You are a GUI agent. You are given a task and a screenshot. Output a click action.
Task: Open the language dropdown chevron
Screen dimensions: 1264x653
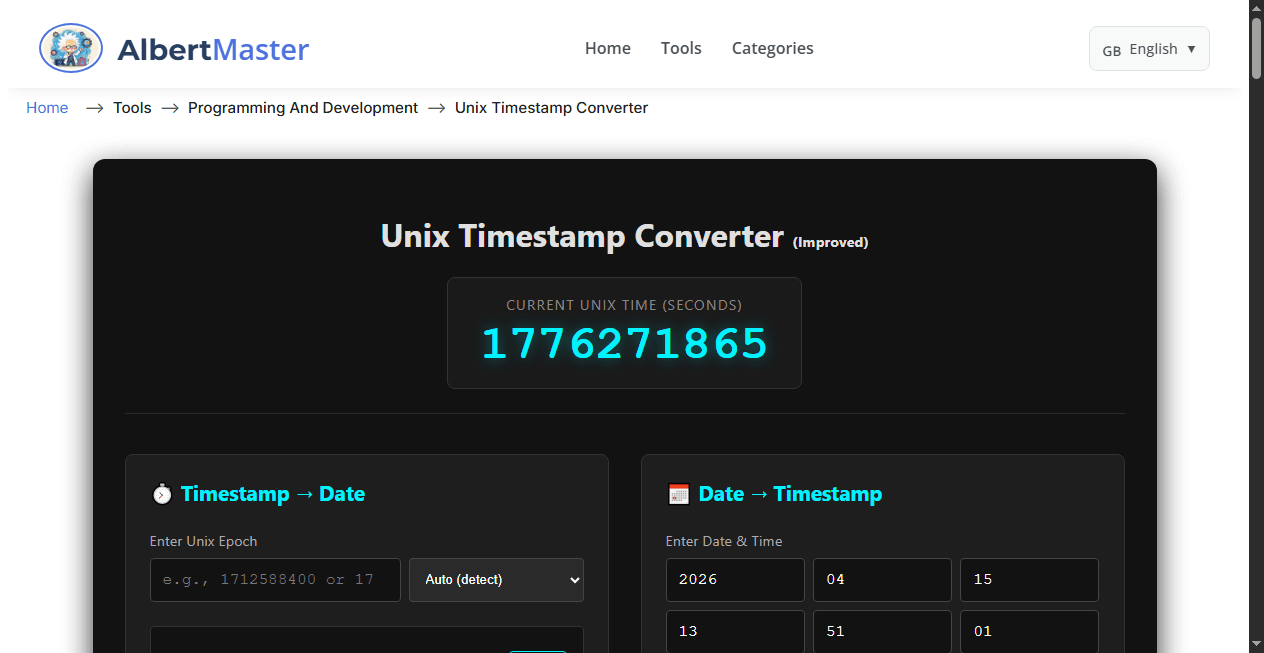tap(1192, 48)
